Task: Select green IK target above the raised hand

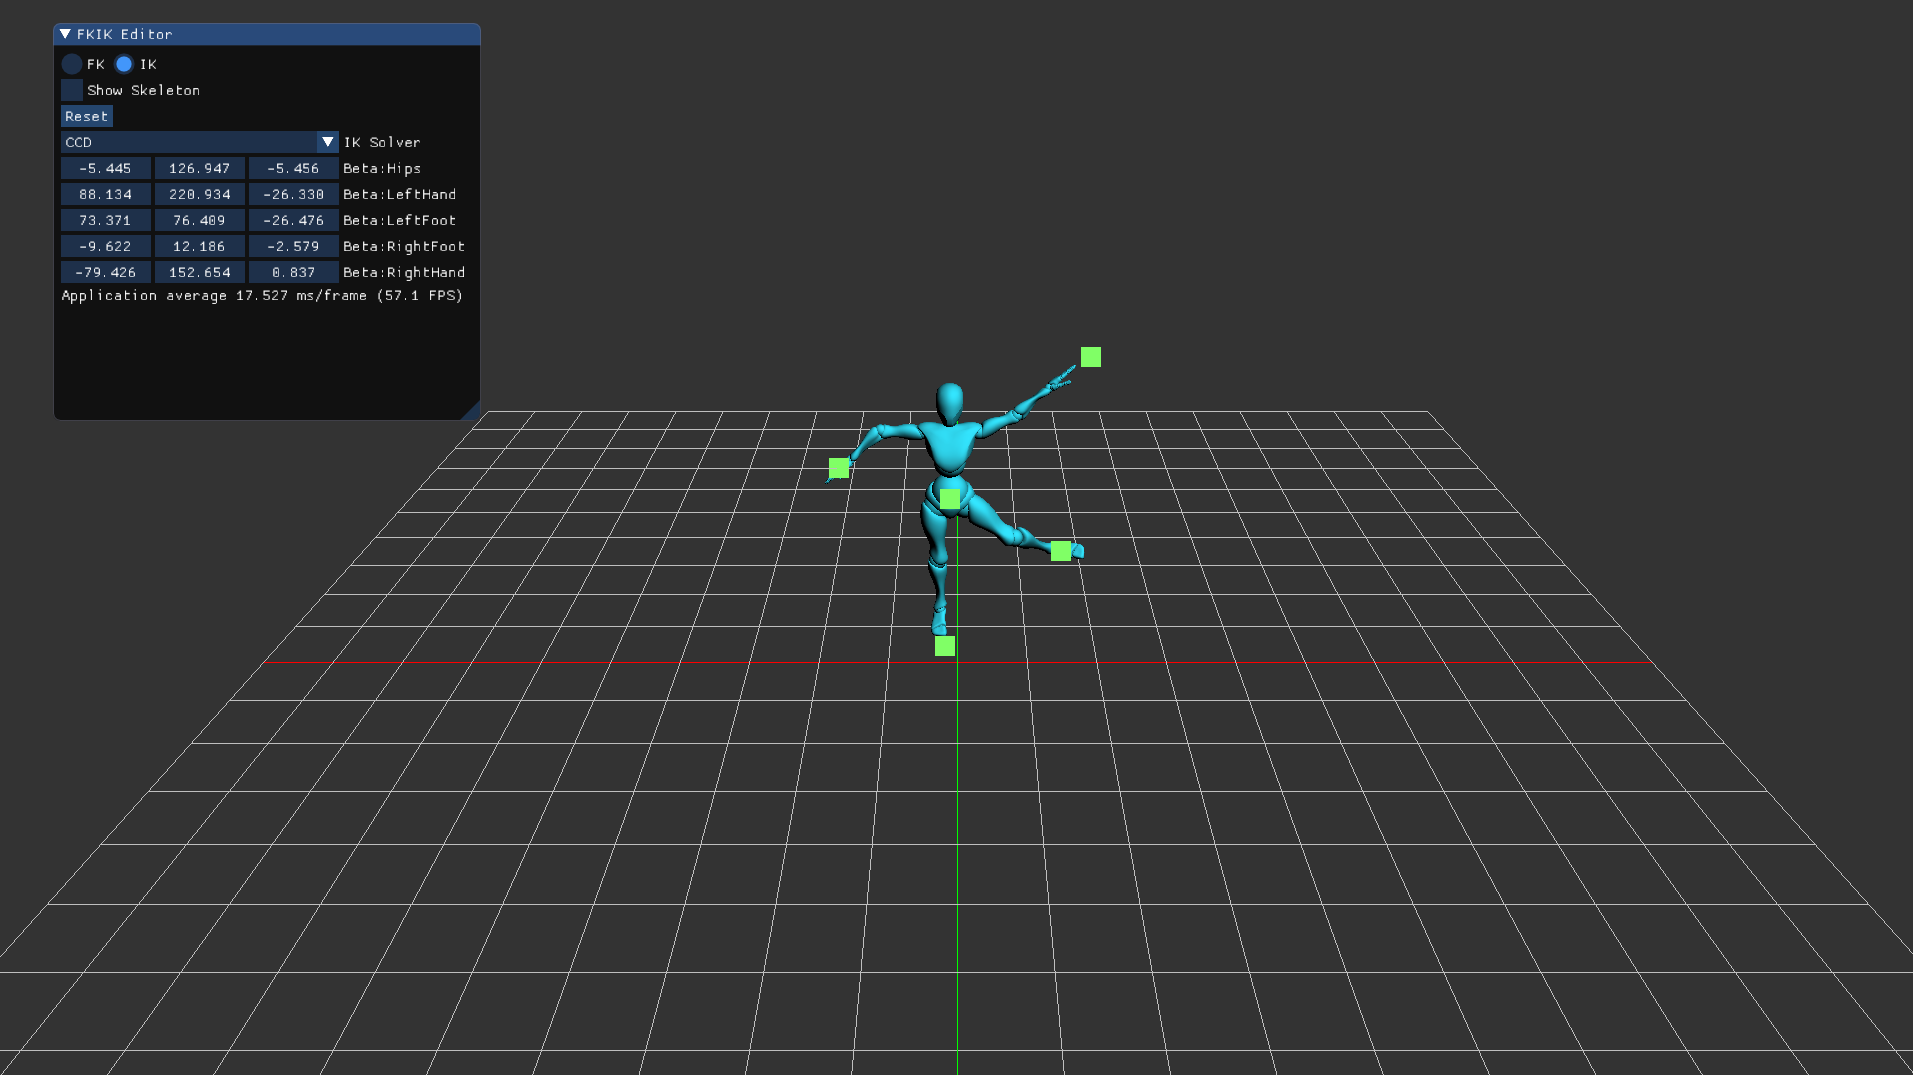Action: pos(1091,357)
